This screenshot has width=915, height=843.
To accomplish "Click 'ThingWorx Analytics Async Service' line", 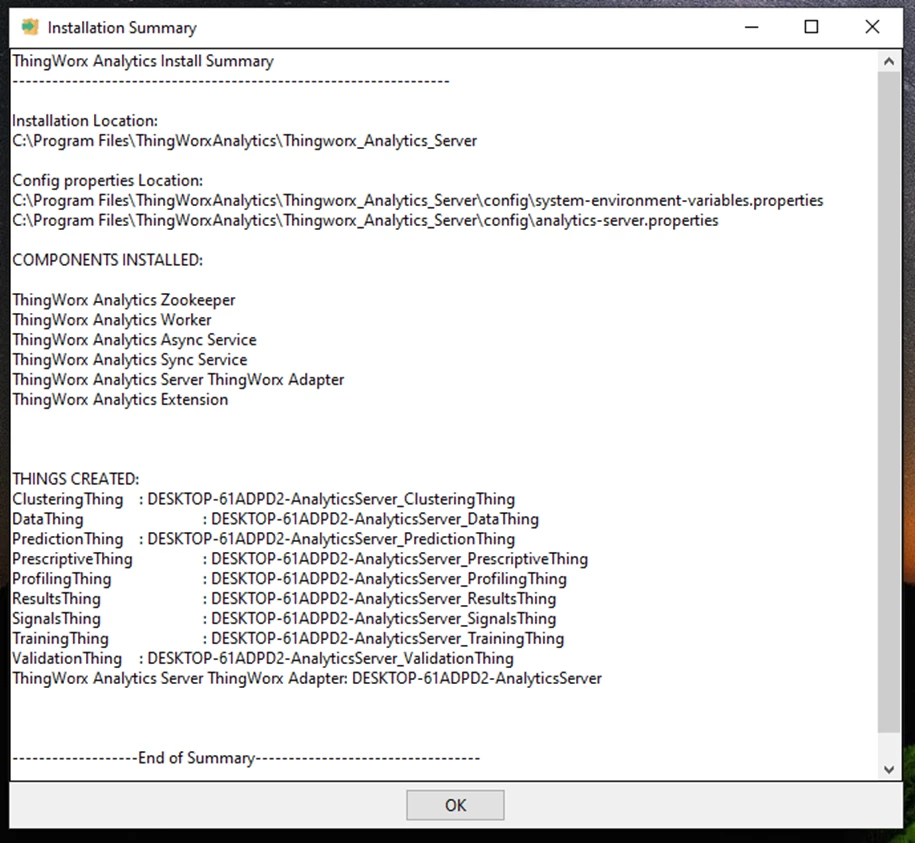I will click(x=134, y=340).
